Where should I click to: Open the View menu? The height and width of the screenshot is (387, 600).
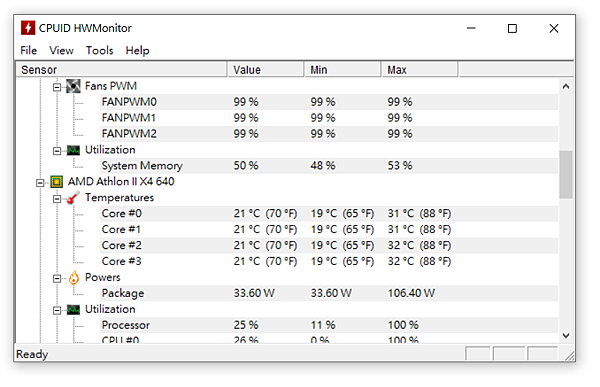point(61,51)
